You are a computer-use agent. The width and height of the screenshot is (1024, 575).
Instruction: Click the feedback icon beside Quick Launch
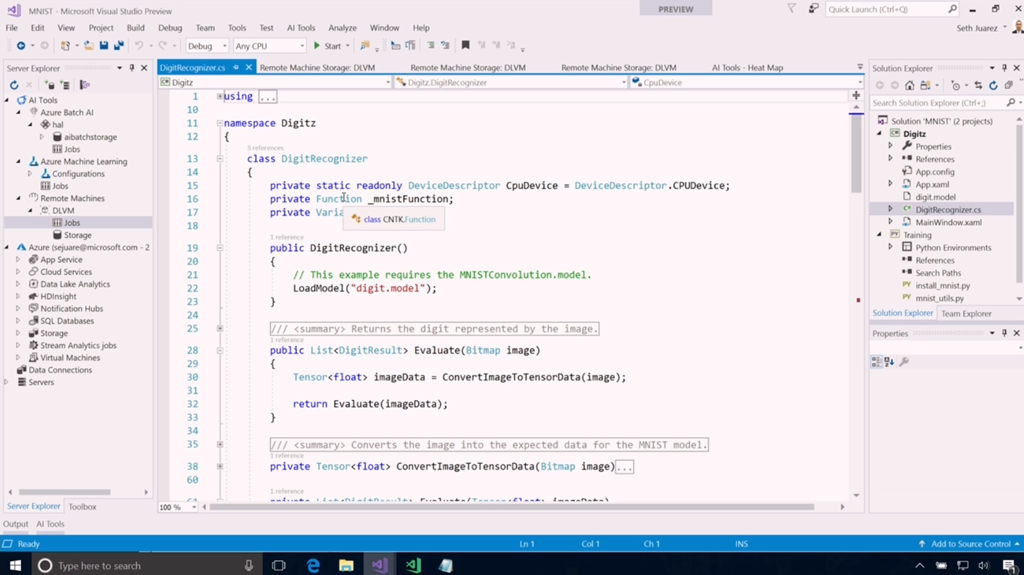(x=814, y=9)
